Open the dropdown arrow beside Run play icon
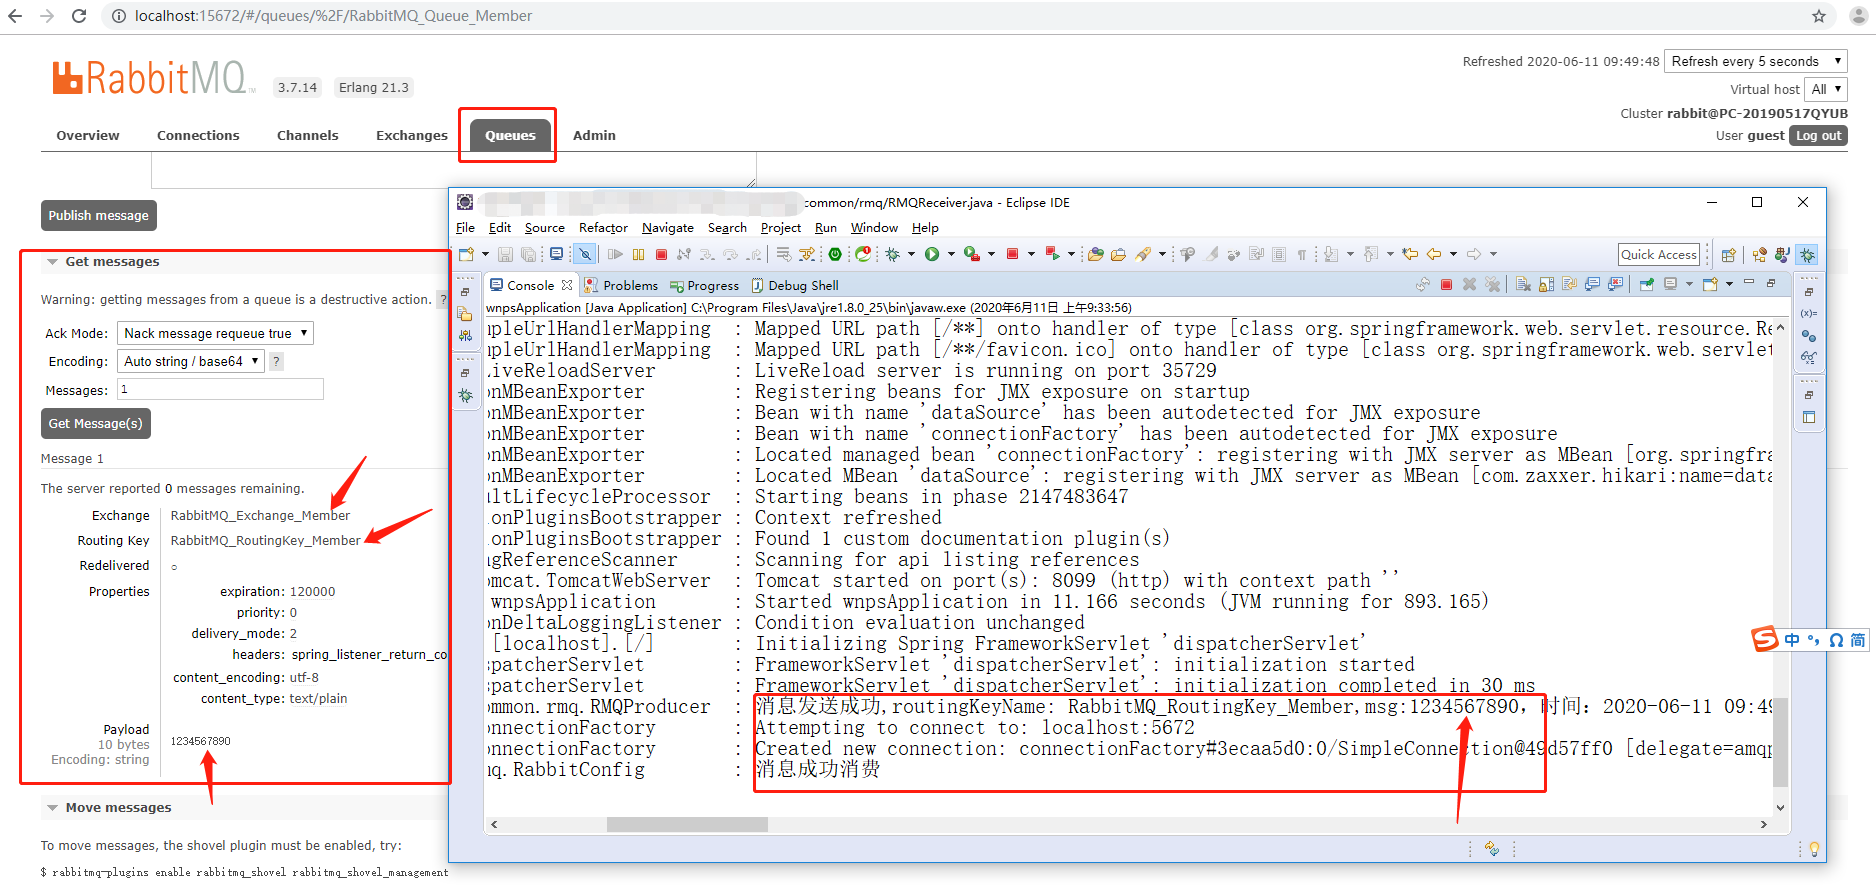 tap(951, 254)
